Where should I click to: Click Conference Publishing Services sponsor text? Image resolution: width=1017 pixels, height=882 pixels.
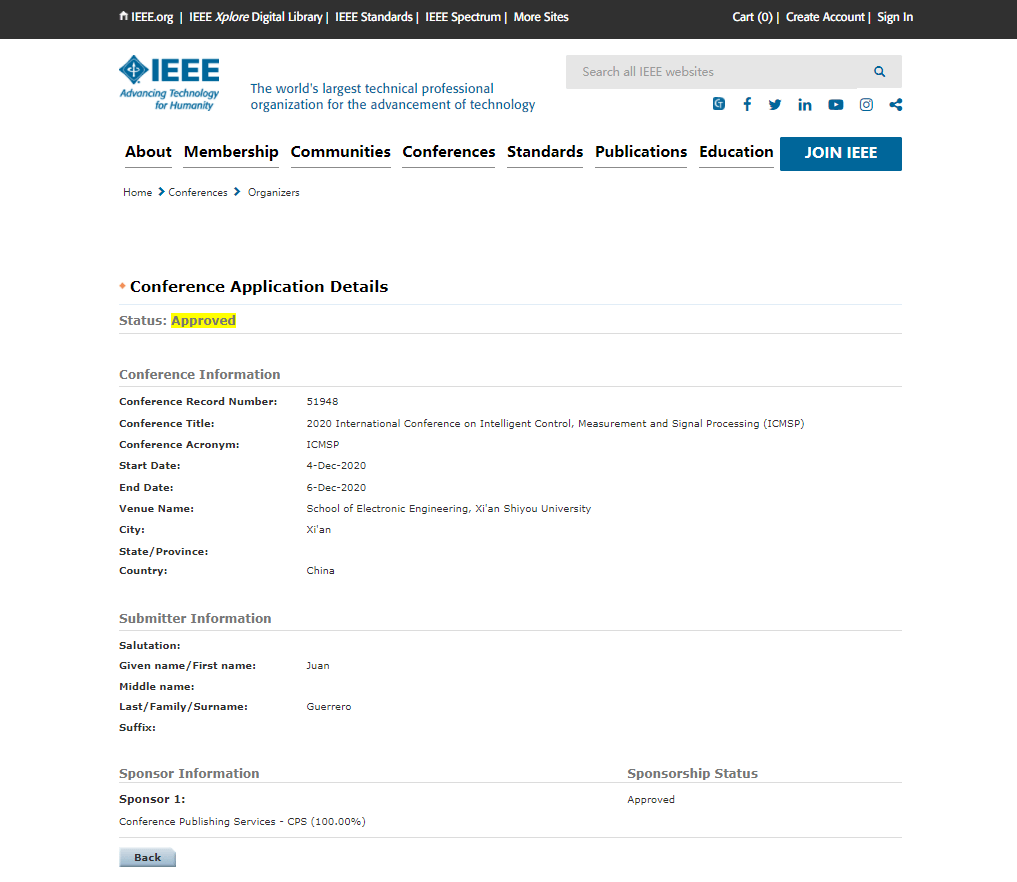(242, 821)
